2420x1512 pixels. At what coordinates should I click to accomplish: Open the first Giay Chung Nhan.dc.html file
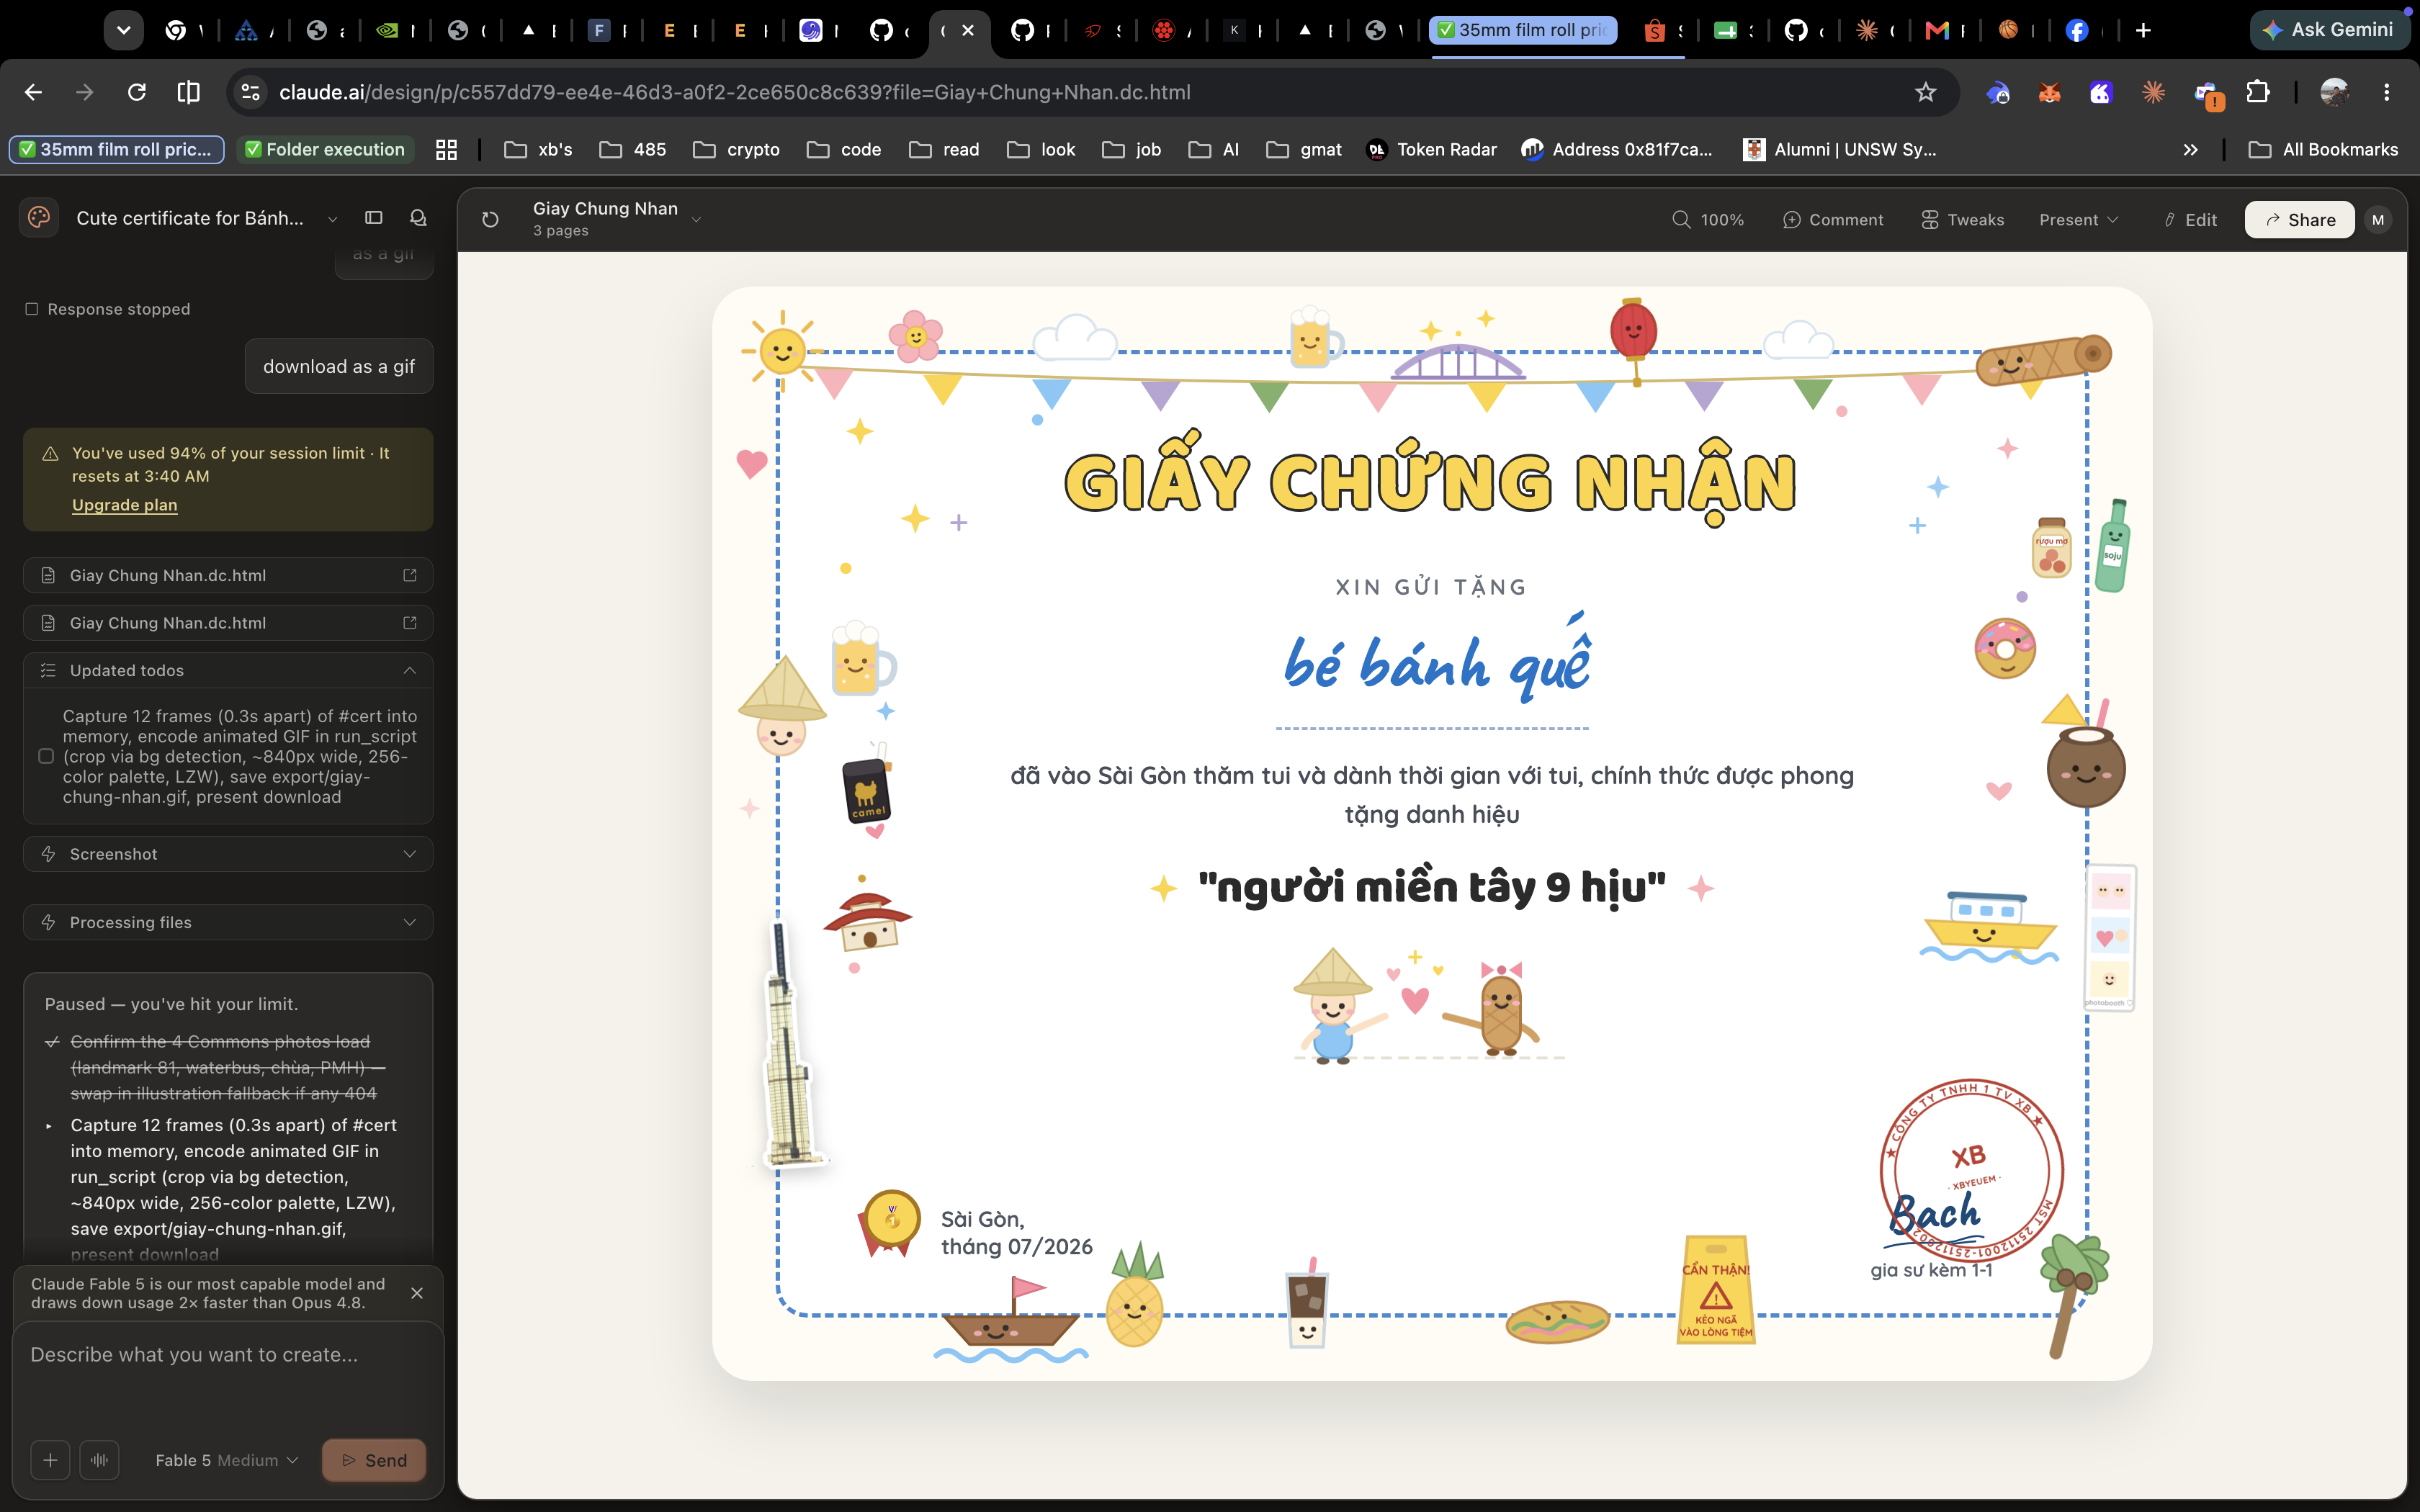(x=228, y=575)
